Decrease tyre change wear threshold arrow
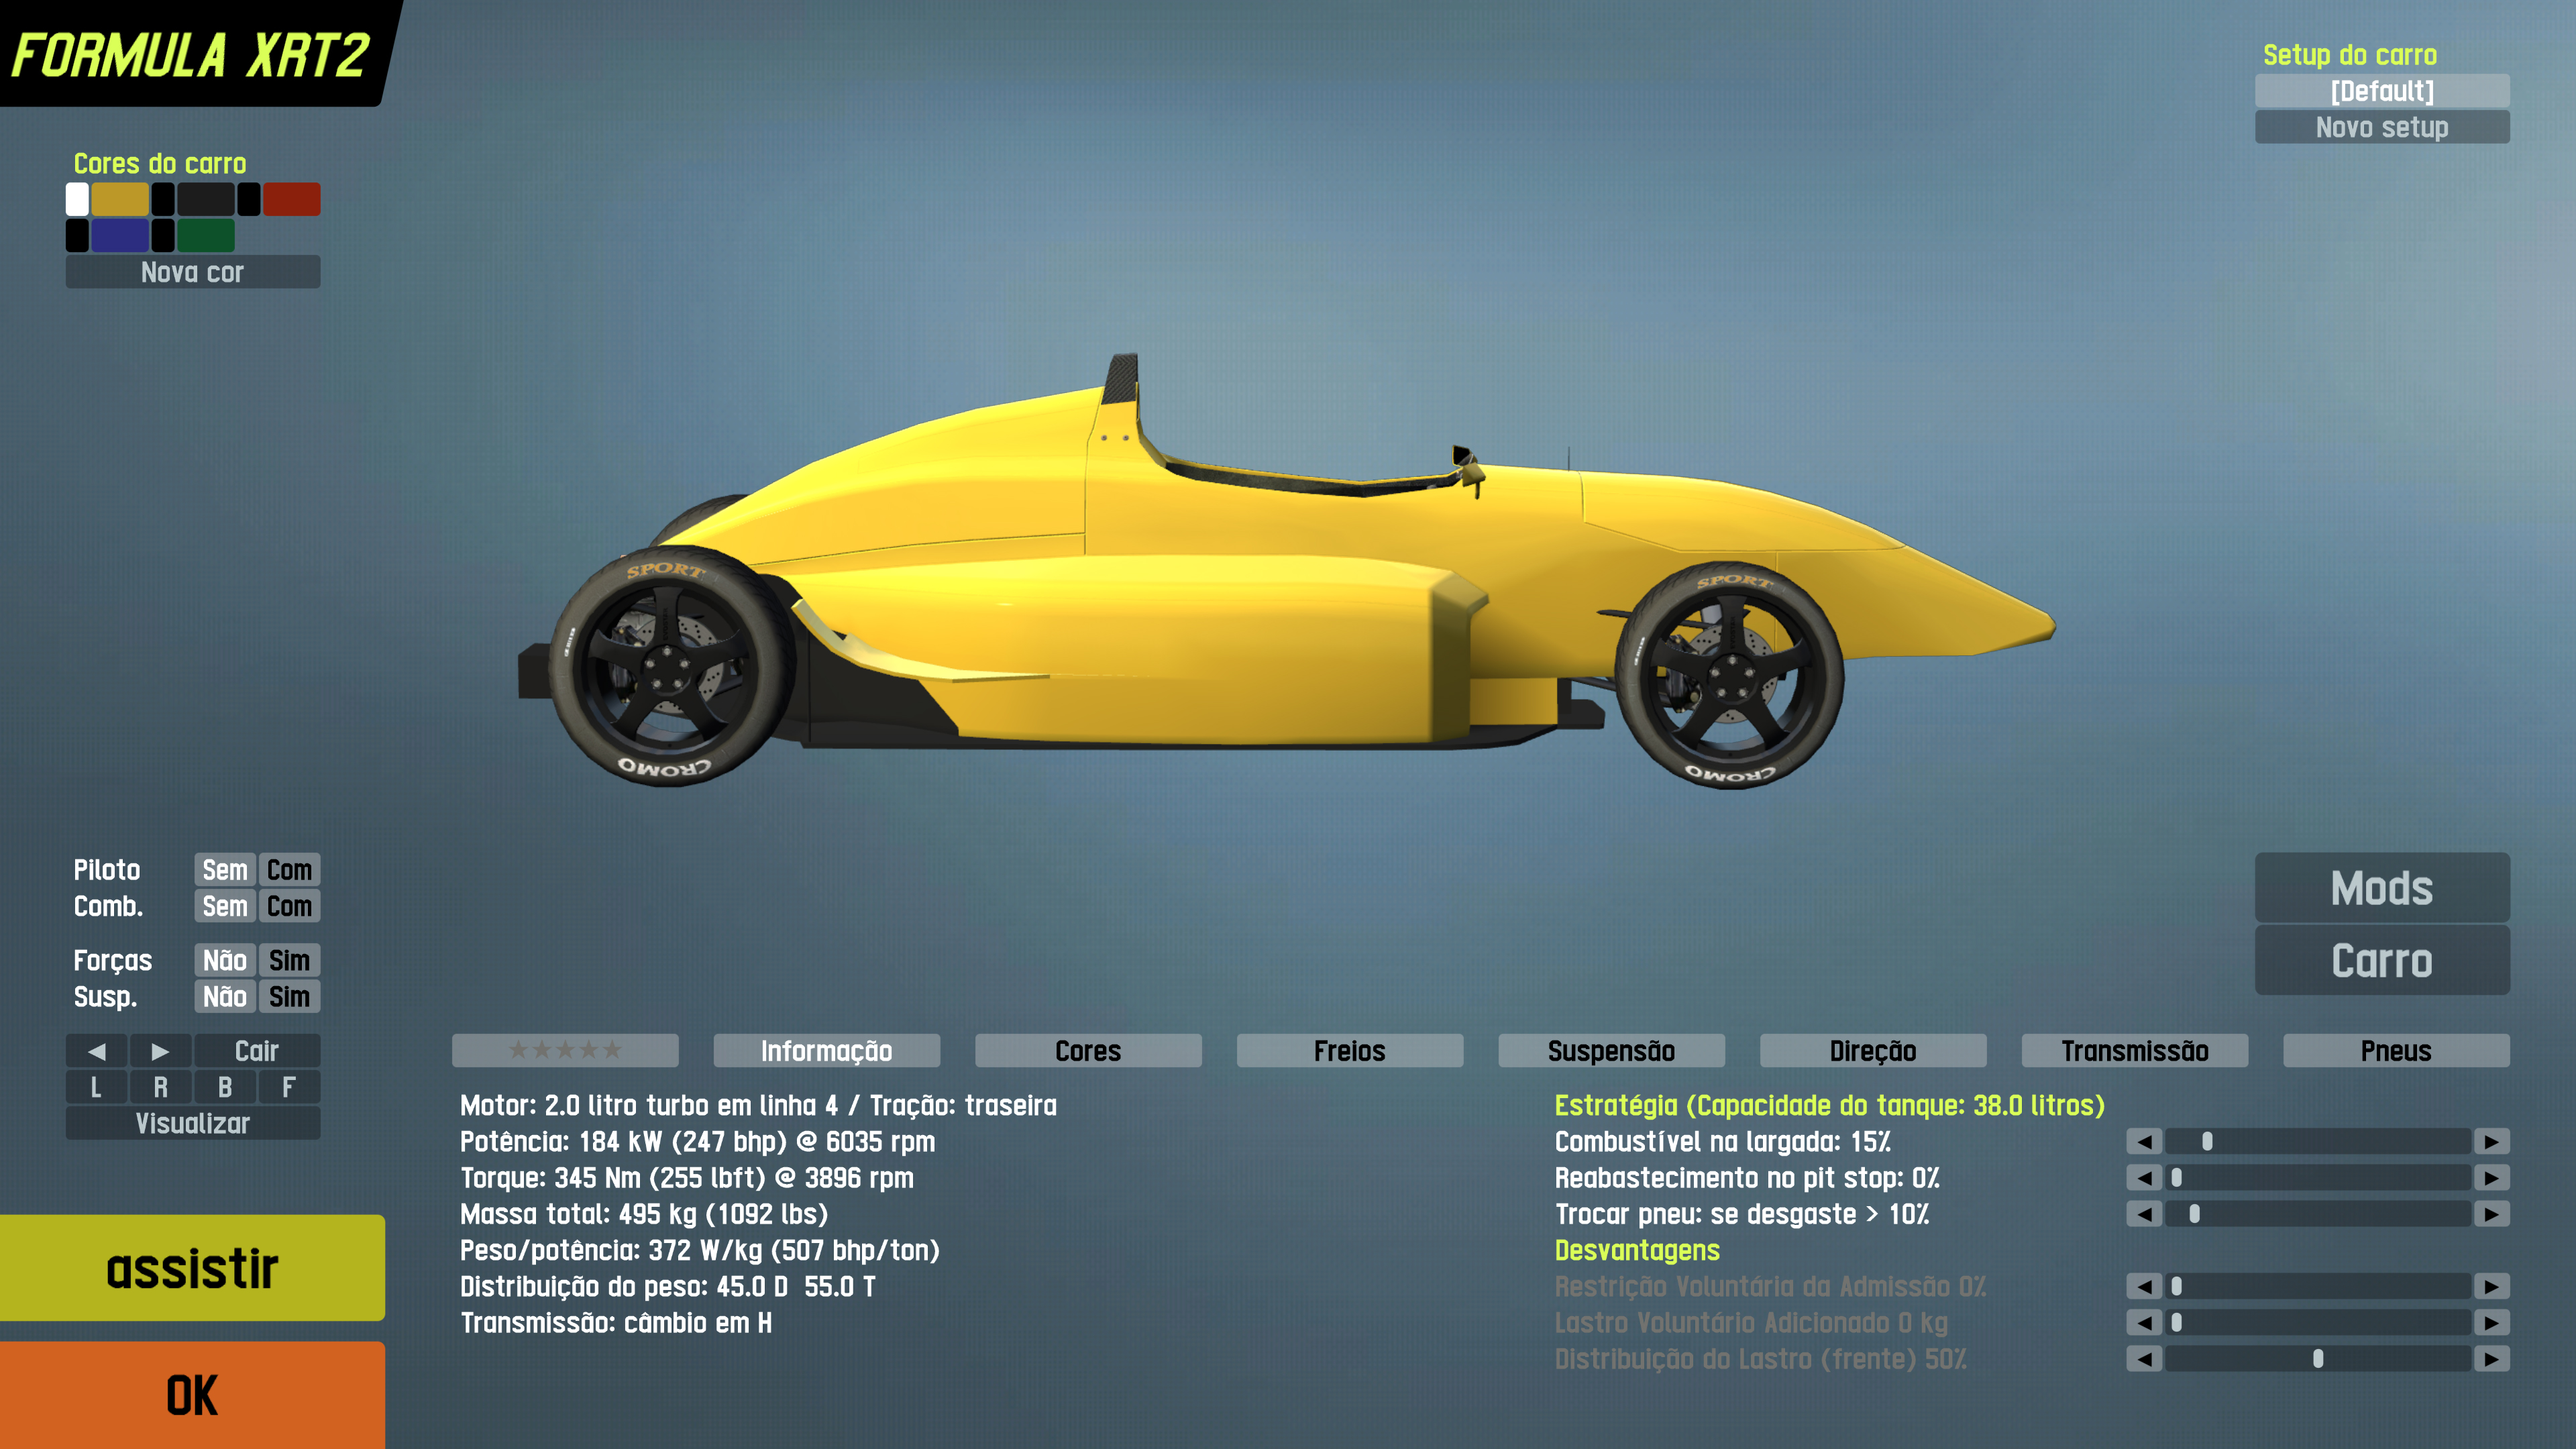The height and width of the screenshot is (1449, 2576). point(2144,1214)
